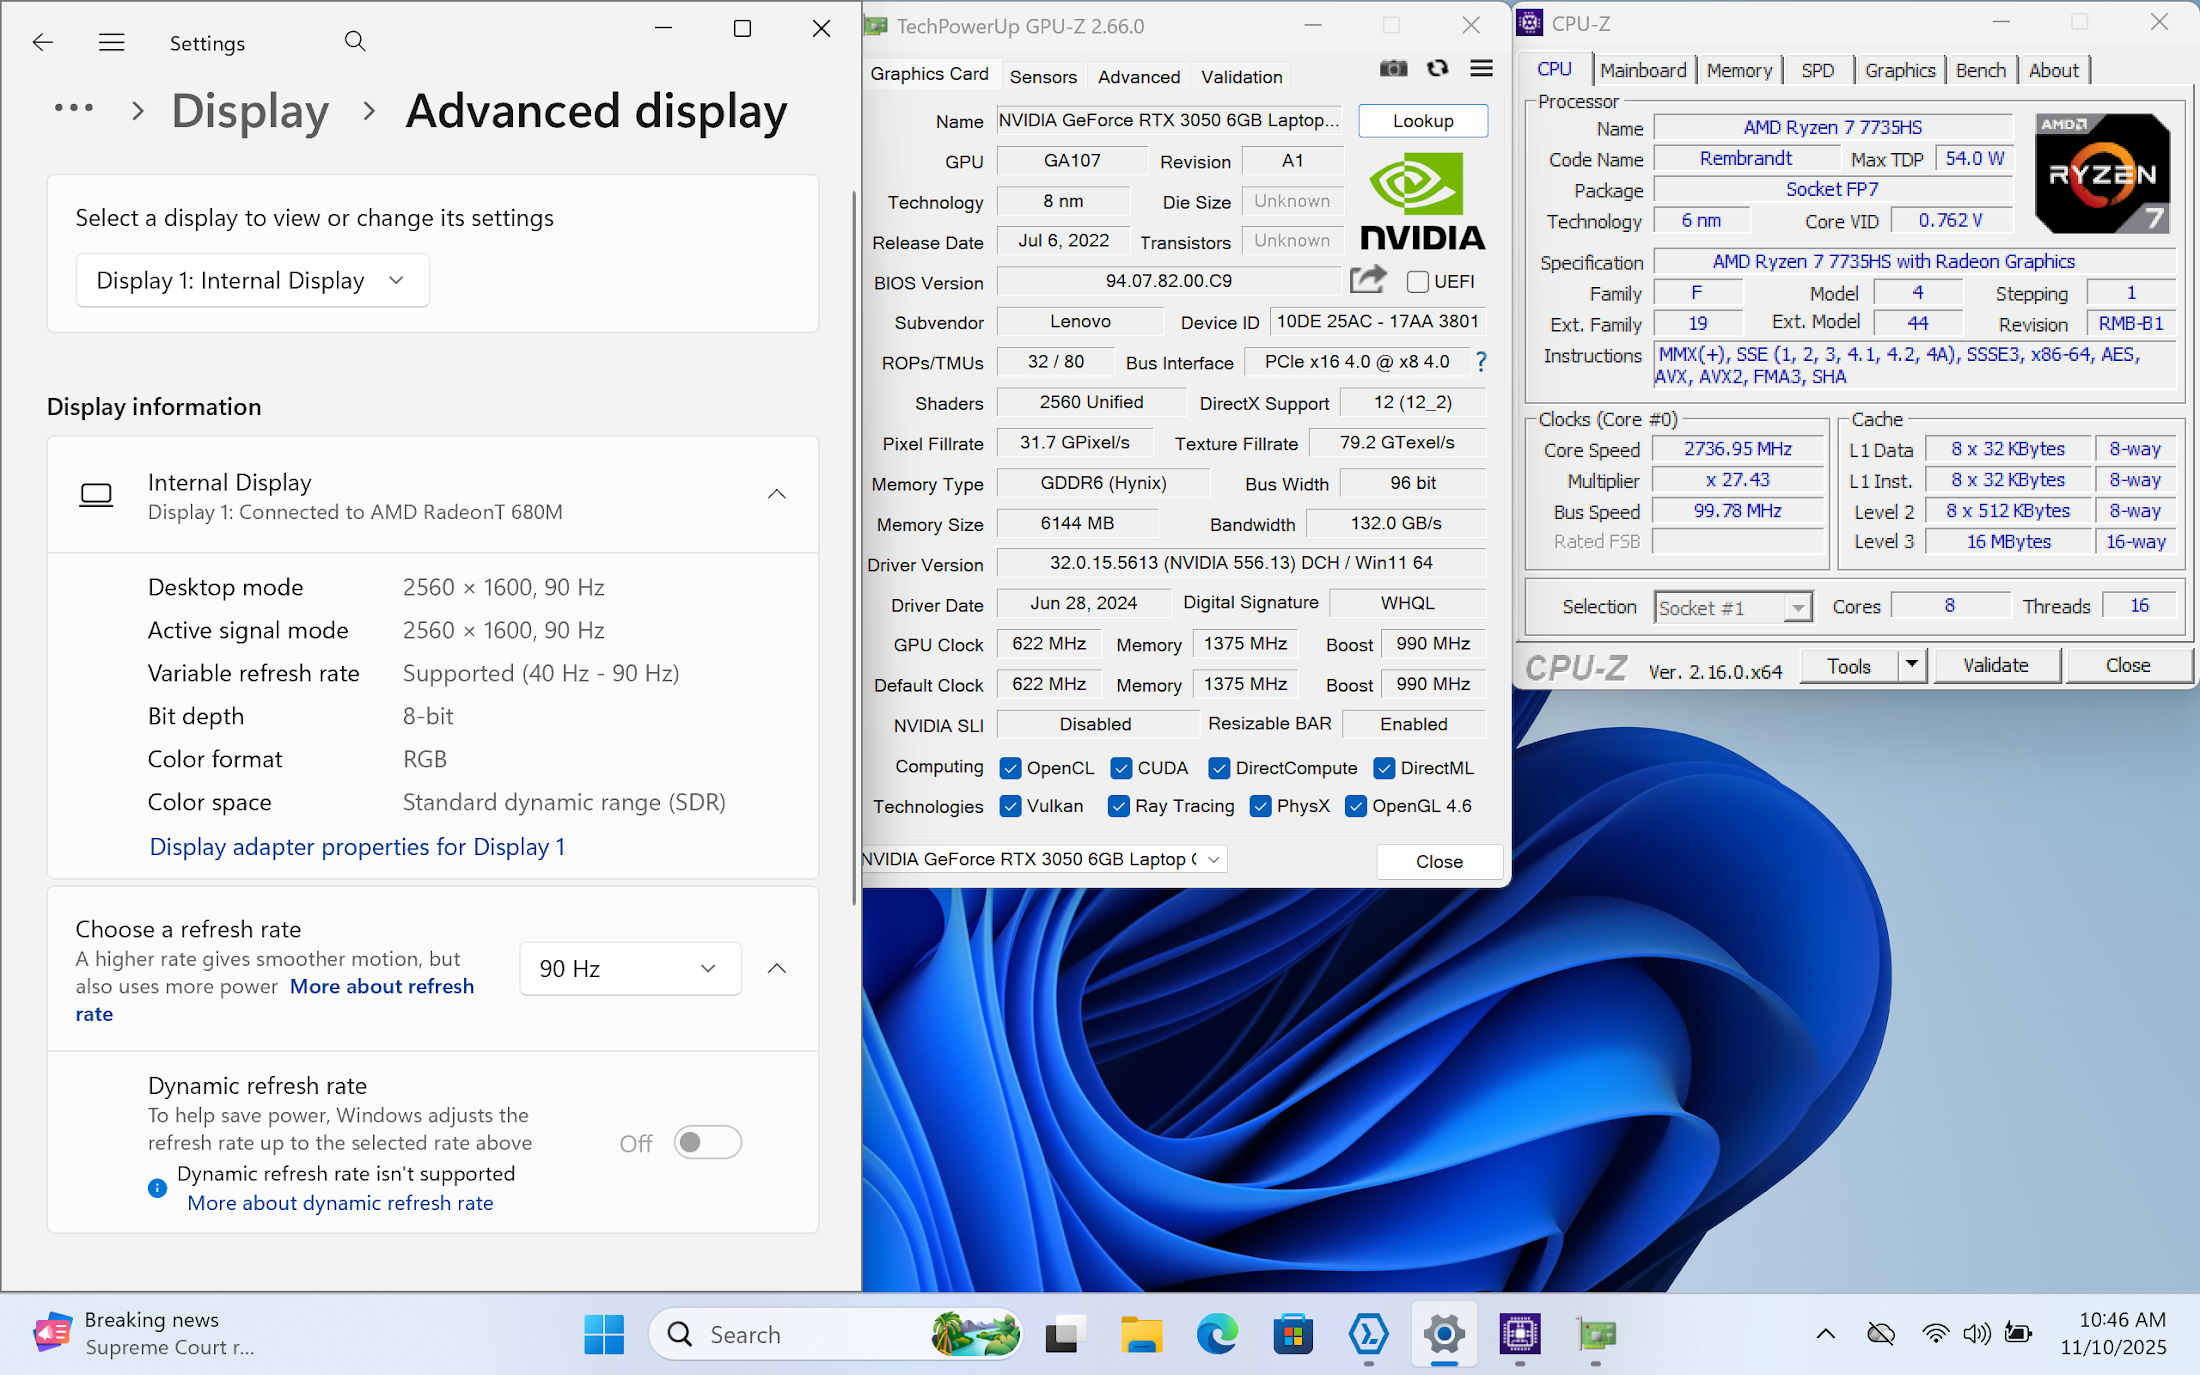
Task: Uncheck the Ray Tracing checkbox
Action: coord(1119,806)
